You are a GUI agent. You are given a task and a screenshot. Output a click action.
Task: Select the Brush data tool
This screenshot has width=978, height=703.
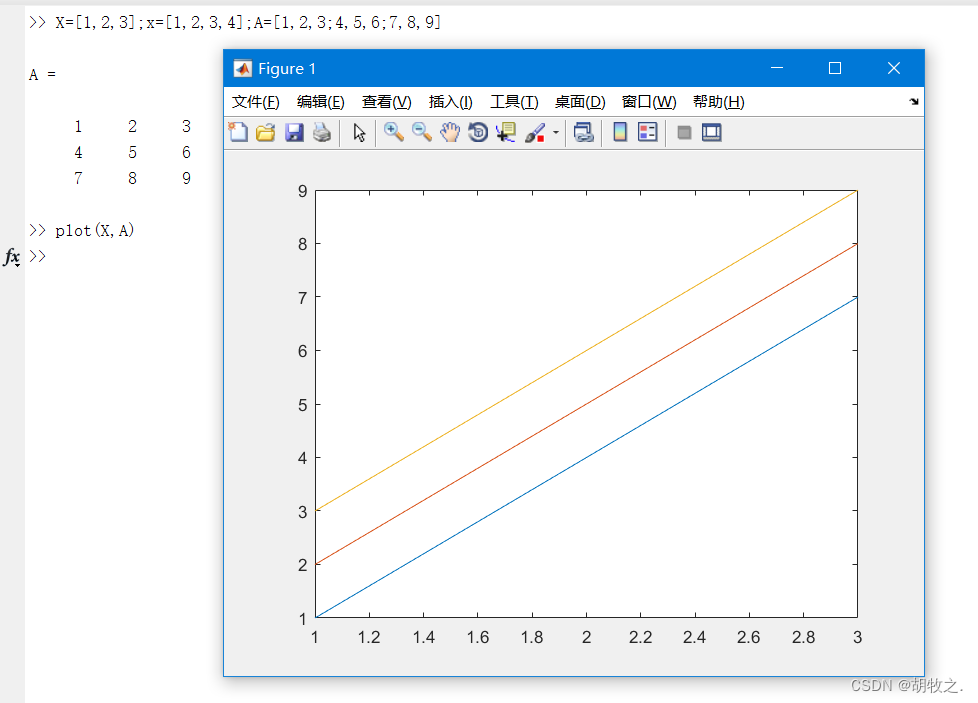(x=535, y=132)
